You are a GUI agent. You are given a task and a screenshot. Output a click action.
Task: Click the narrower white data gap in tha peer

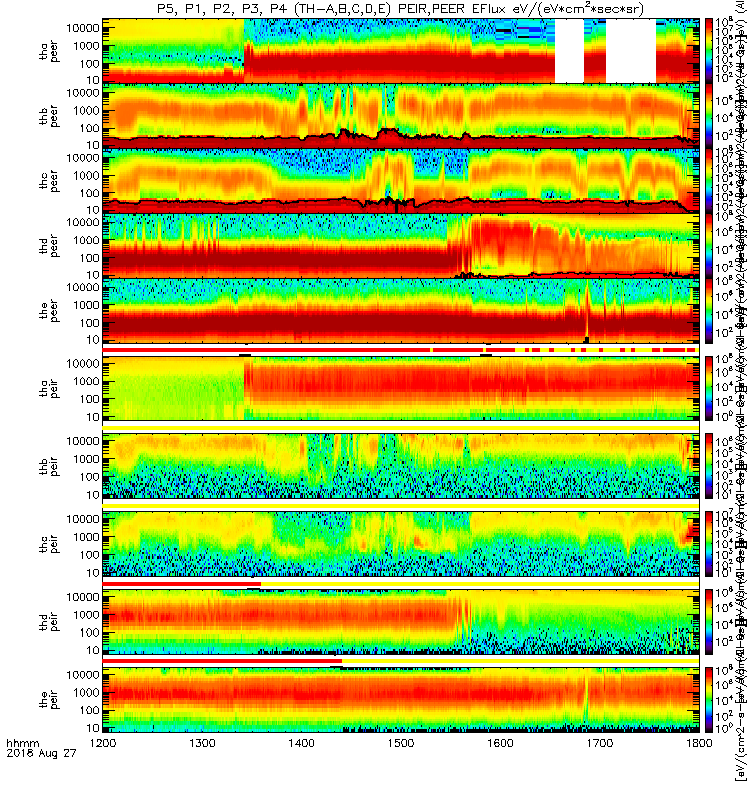(x=569, y=51)
